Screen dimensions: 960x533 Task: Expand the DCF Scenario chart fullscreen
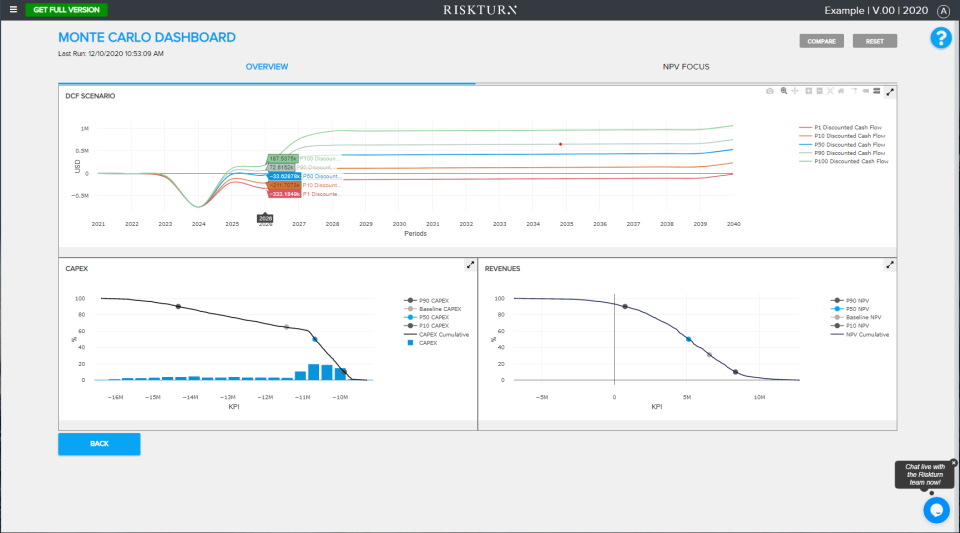click(890, 92)
